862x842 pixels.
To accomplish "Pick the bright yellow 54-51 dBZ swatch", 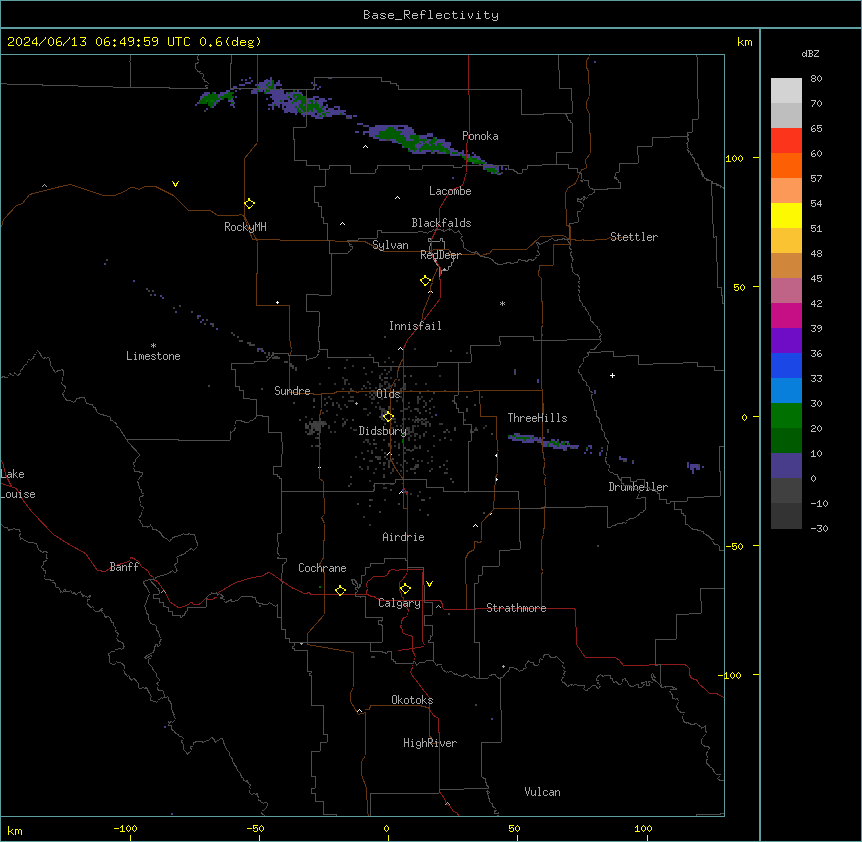I will pos(786,215).
